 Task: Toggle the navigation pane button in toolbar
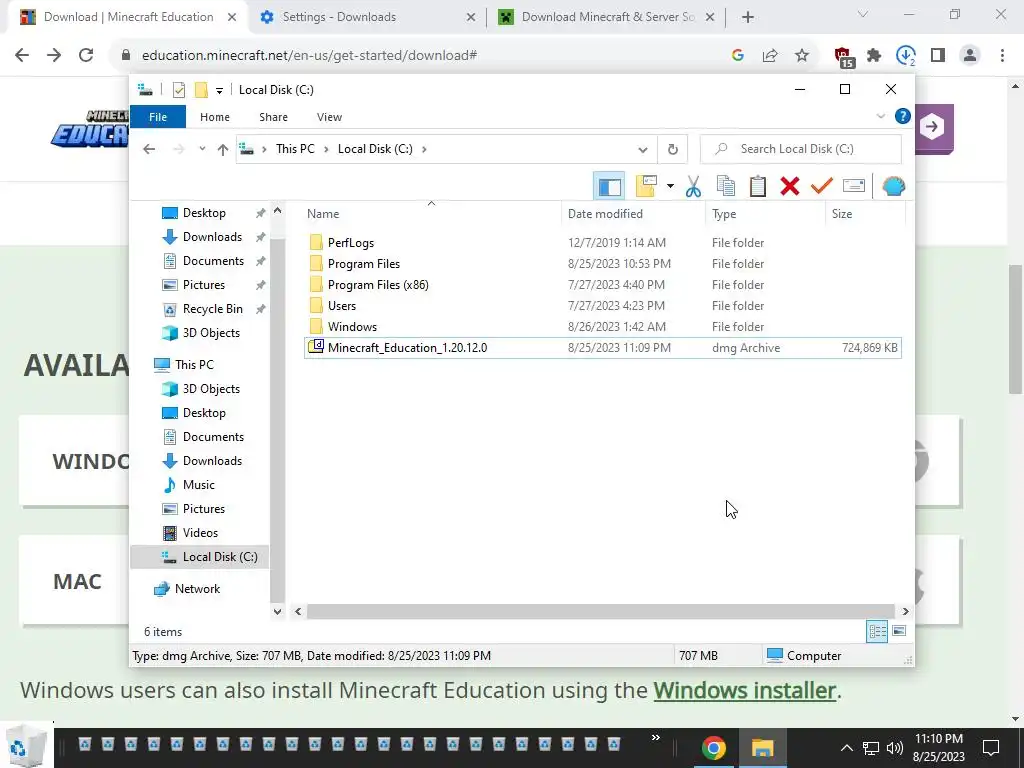(609, 187)
